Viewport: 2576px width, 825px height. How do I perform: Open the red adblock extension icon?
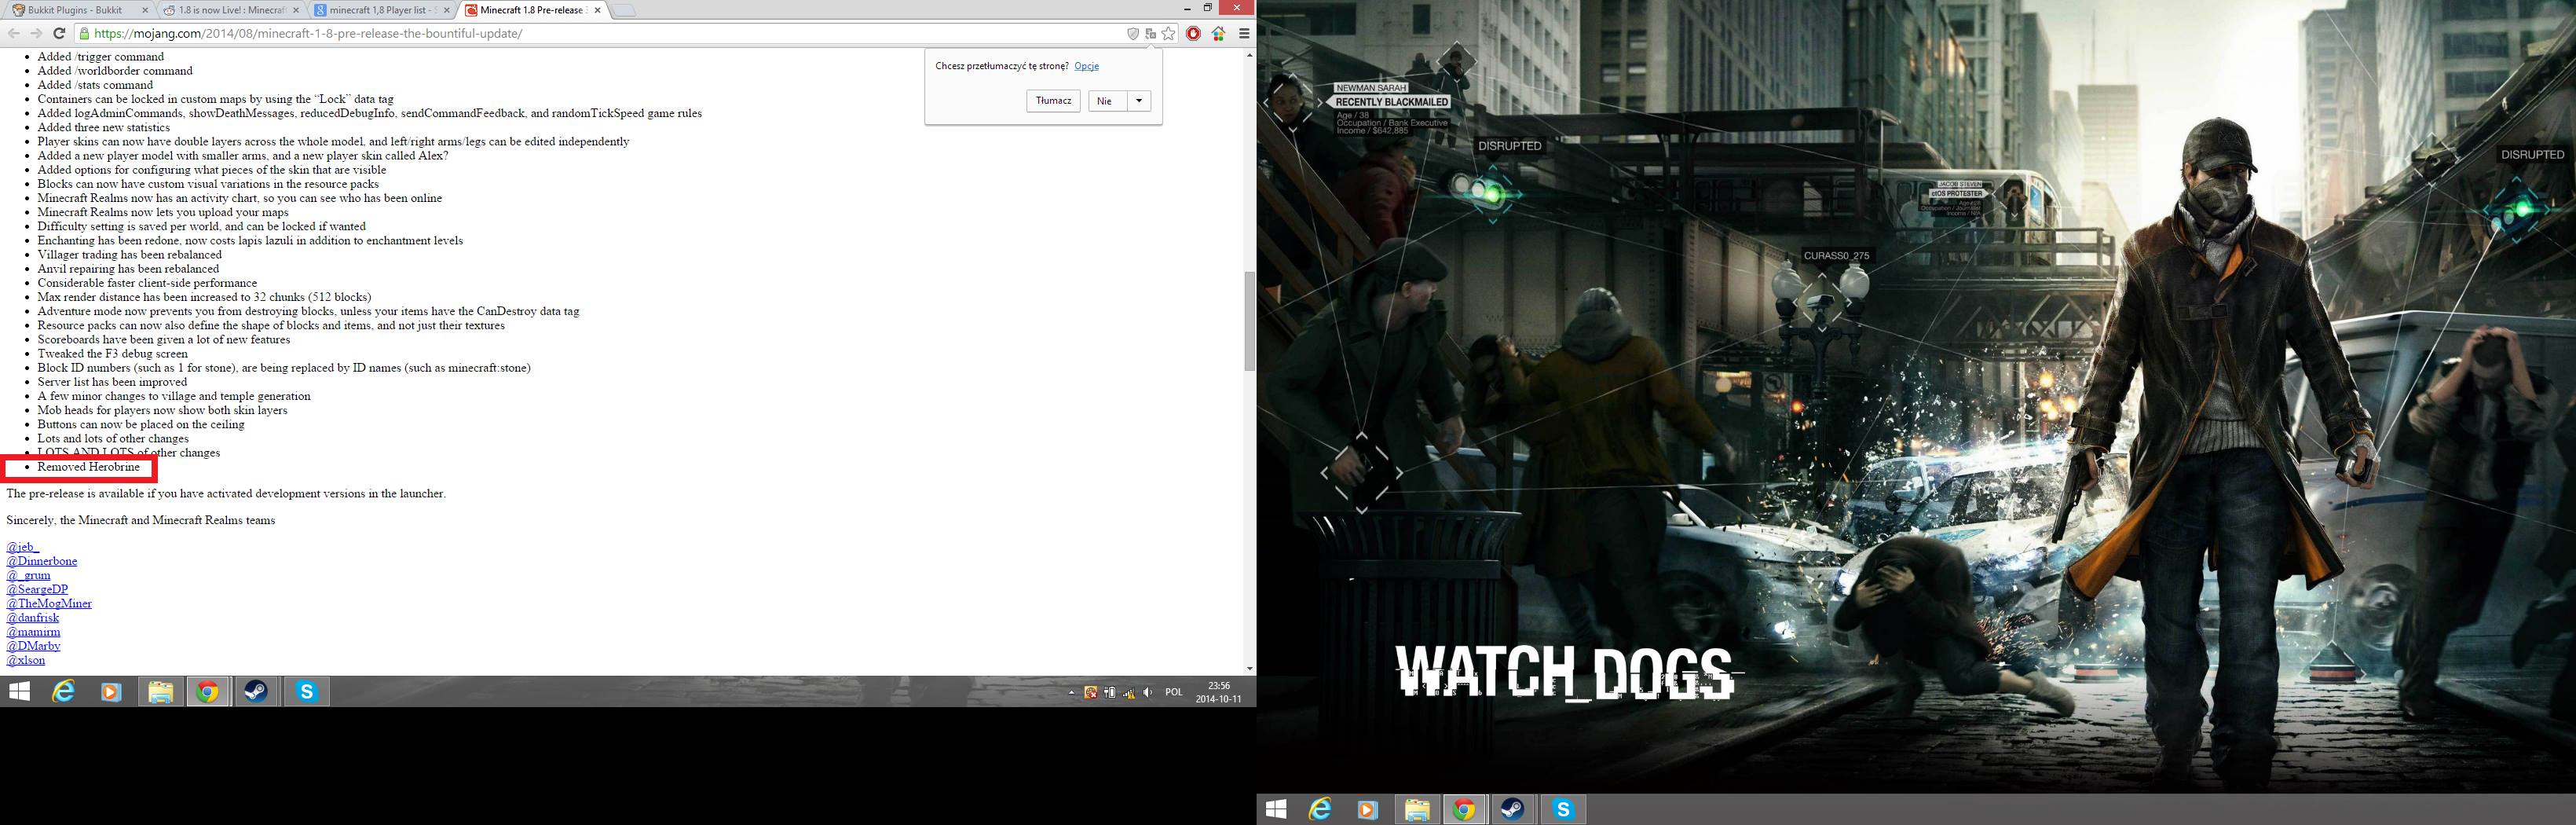1193,33
